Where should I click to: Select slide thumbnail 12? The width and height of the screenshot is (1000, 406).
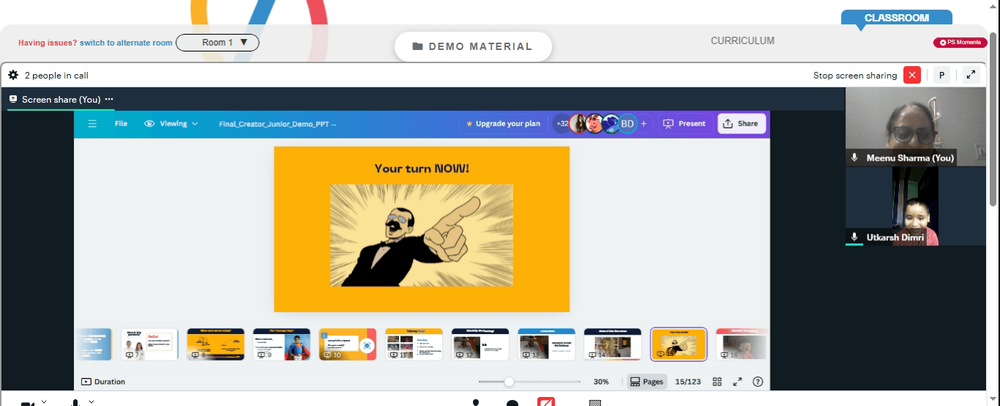(x=480, y=344)
